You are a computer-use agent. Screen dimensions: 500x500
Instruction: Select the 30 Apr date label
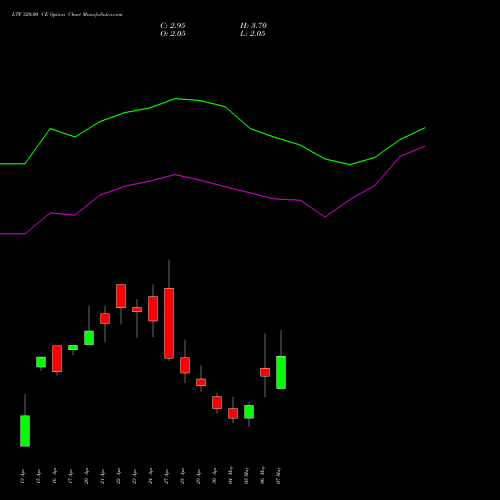(x=215, y=476)
